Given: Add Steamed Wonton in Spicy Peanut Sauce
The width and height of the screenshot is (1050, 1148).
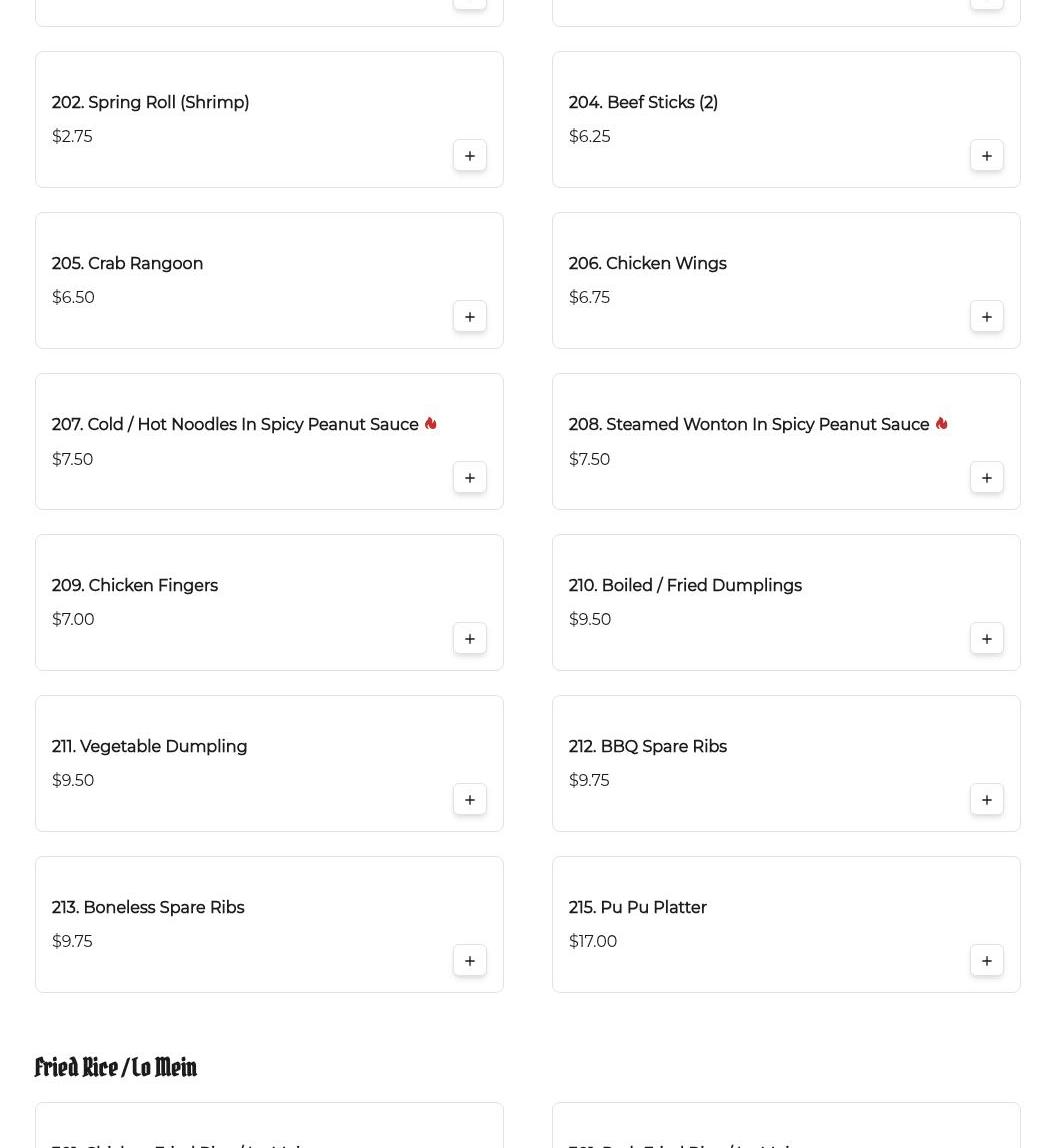Looking at the screenshot, I should (986, 478).
